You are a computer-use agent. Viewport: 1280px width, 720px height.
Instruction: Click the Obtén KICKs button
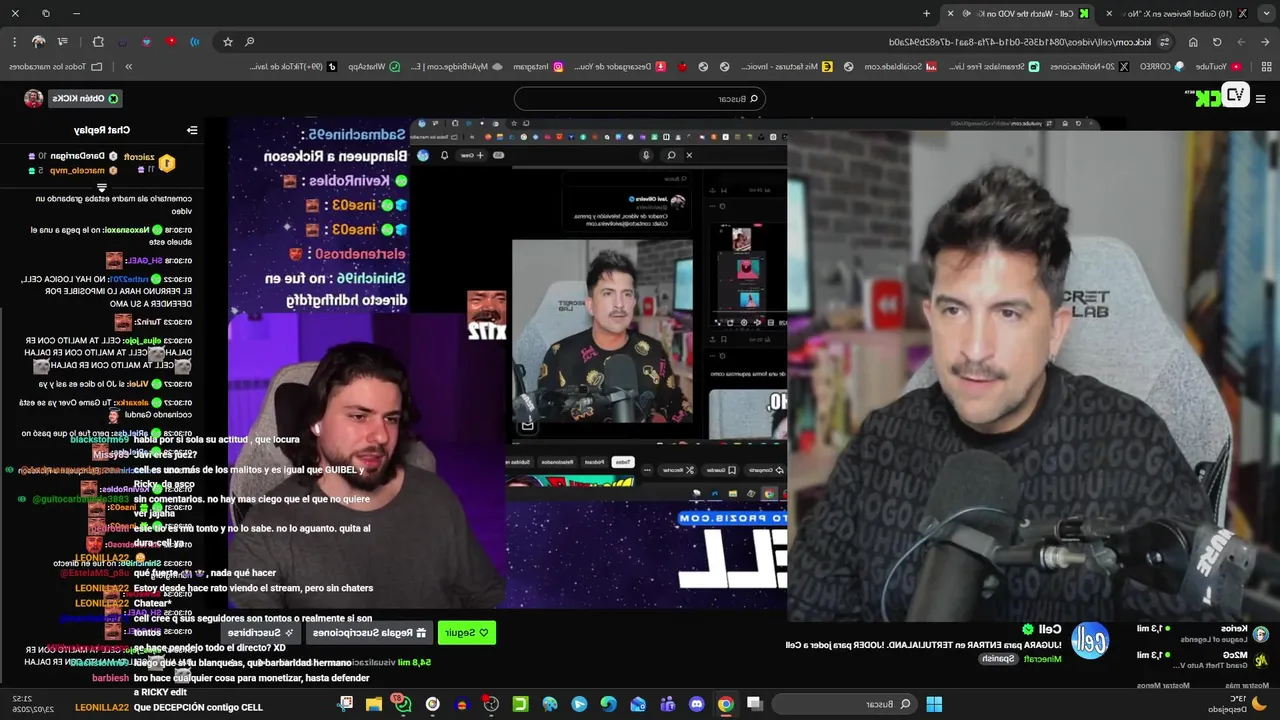point(86,99)
